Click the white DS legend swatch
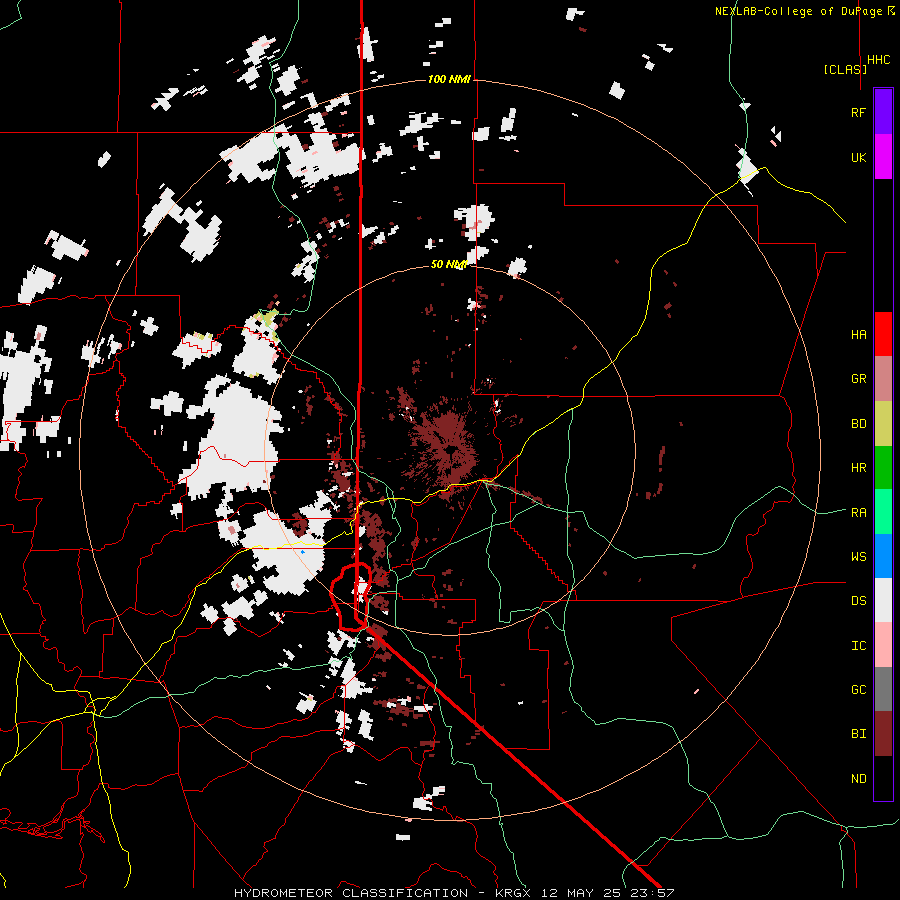The width and height of the screenshot is (900, 900). [883, 600]
